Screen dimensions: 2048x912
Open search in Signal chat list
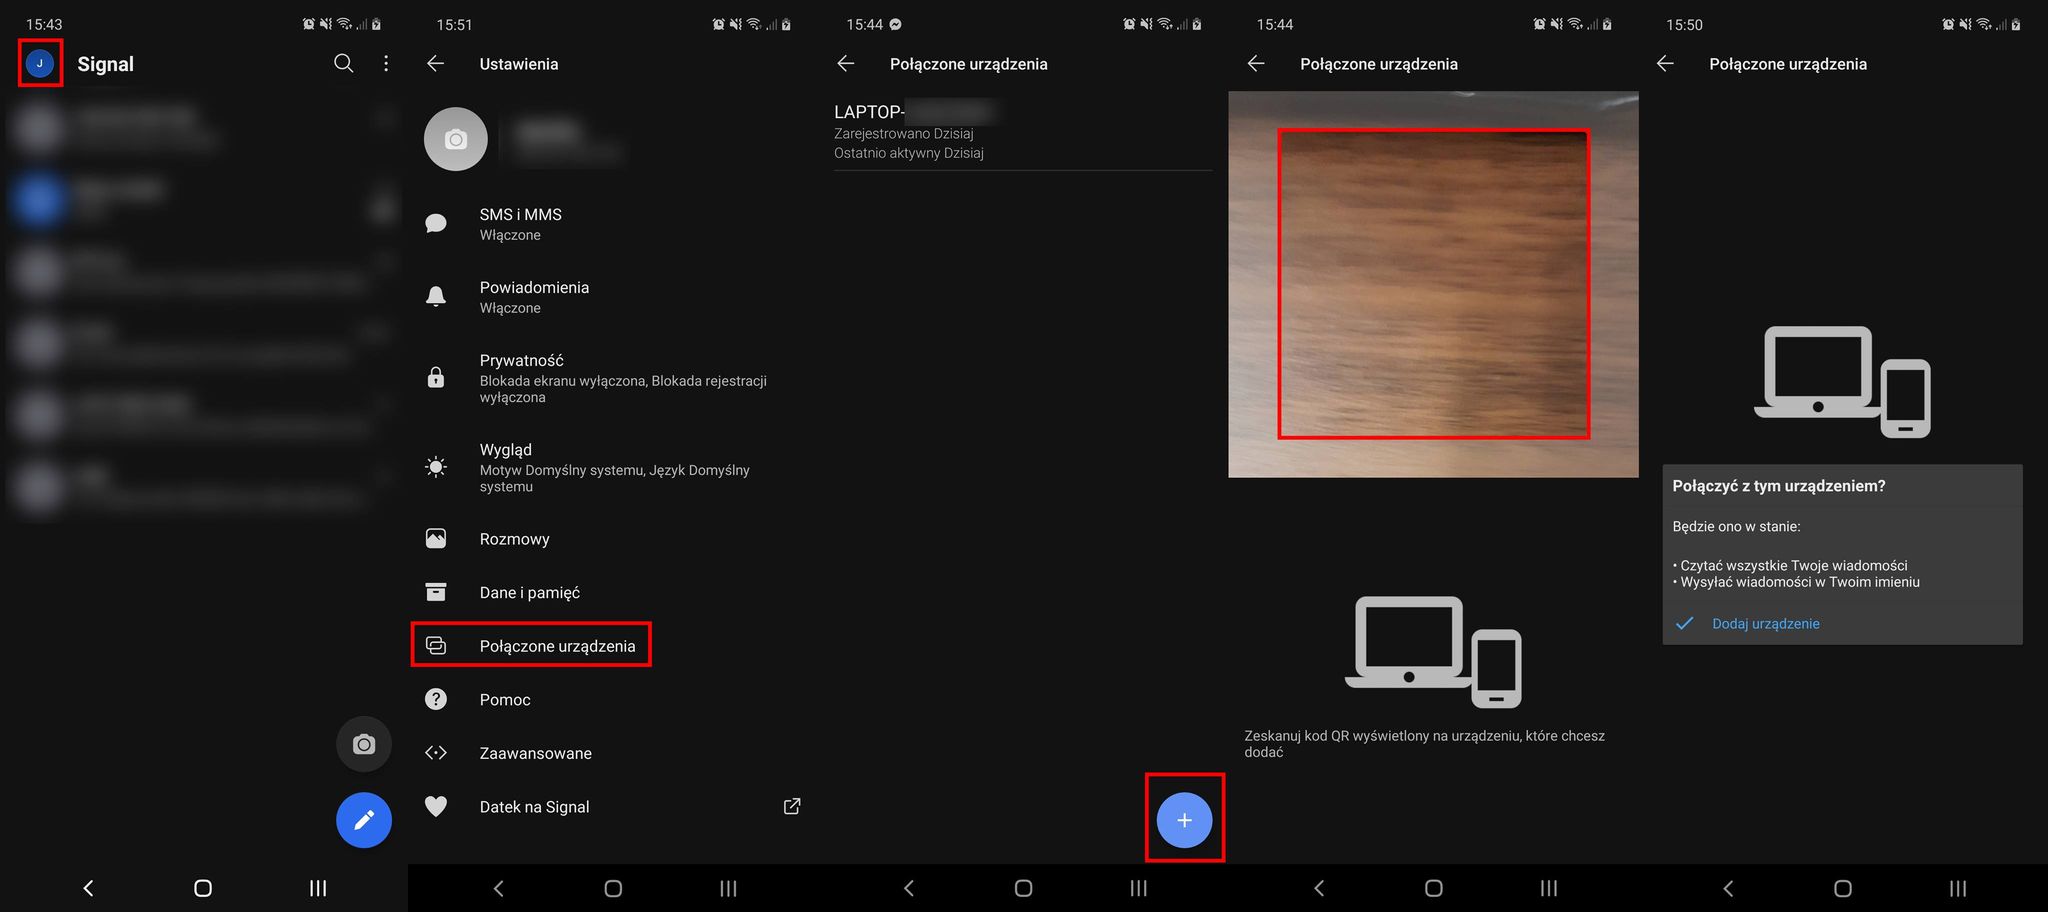pyautogui.click(x=344, y=63)
